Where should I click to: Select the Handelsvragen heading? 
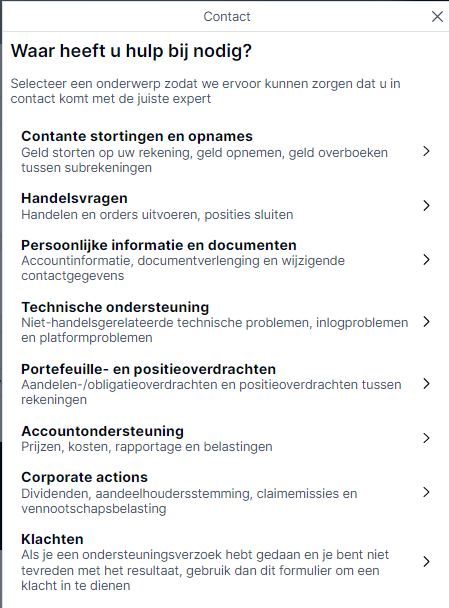pyautogui.click(x=74, y=198)
